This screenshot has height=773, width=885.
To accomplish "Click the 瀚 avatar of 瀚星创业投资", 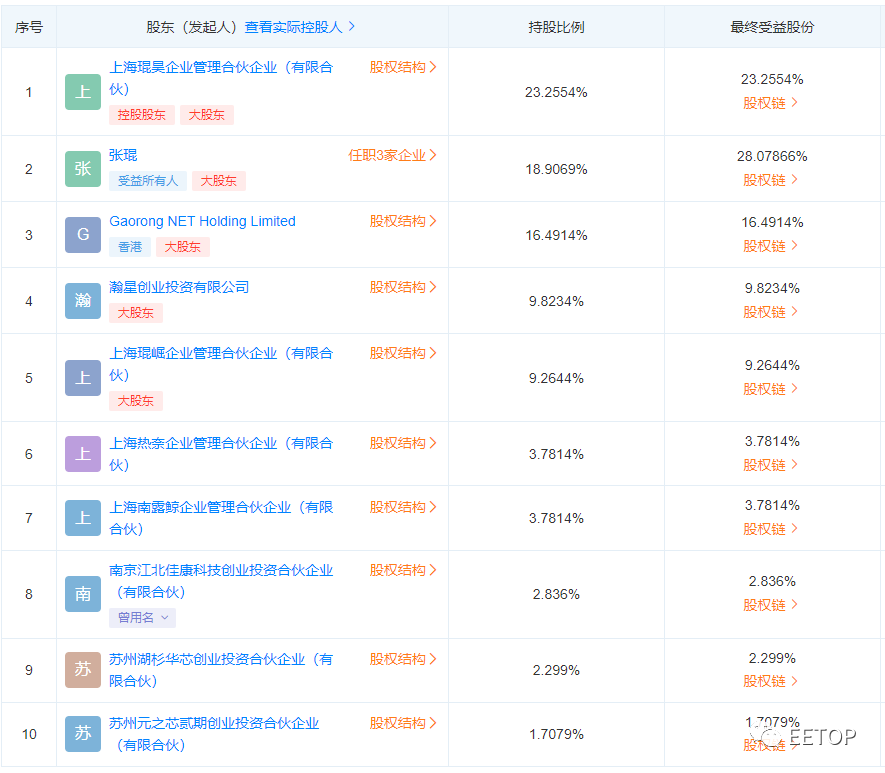I will click(x=82, y=301).
